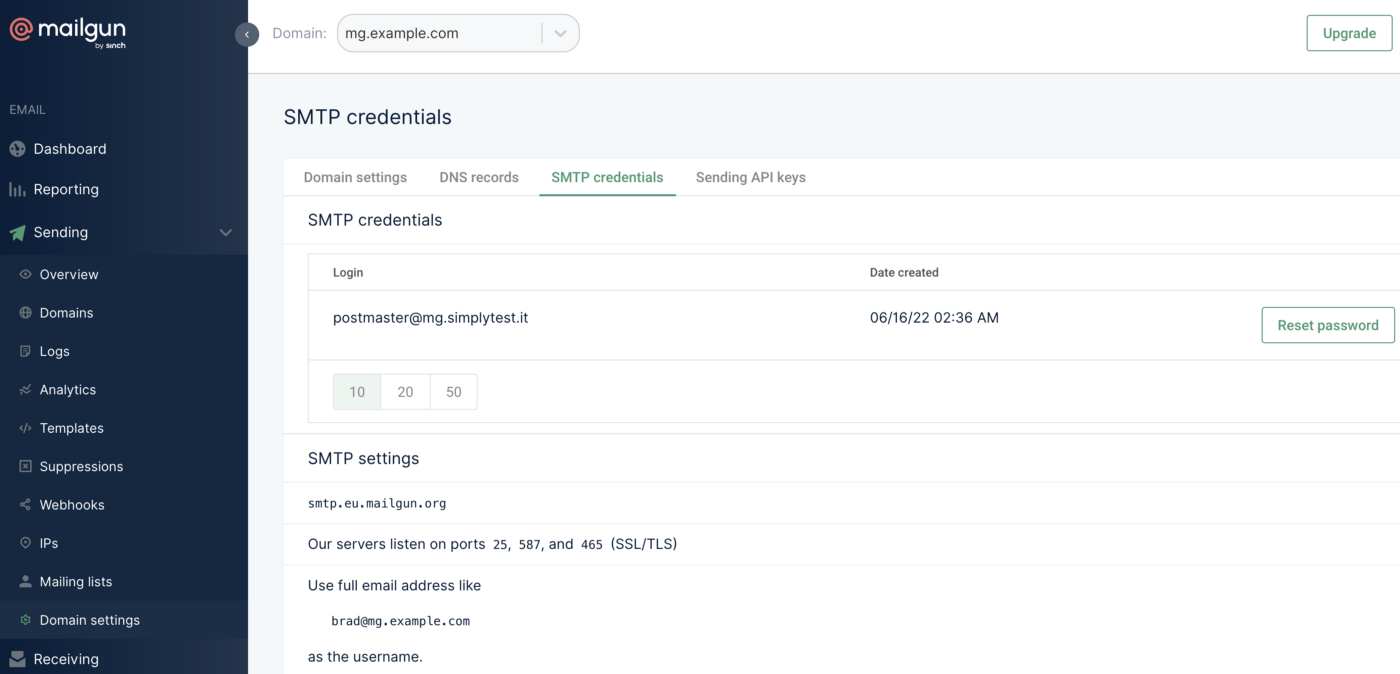Click the IPs location pin icon
The height and width of the screenshot is (674, 1400).
coord(26,543)
